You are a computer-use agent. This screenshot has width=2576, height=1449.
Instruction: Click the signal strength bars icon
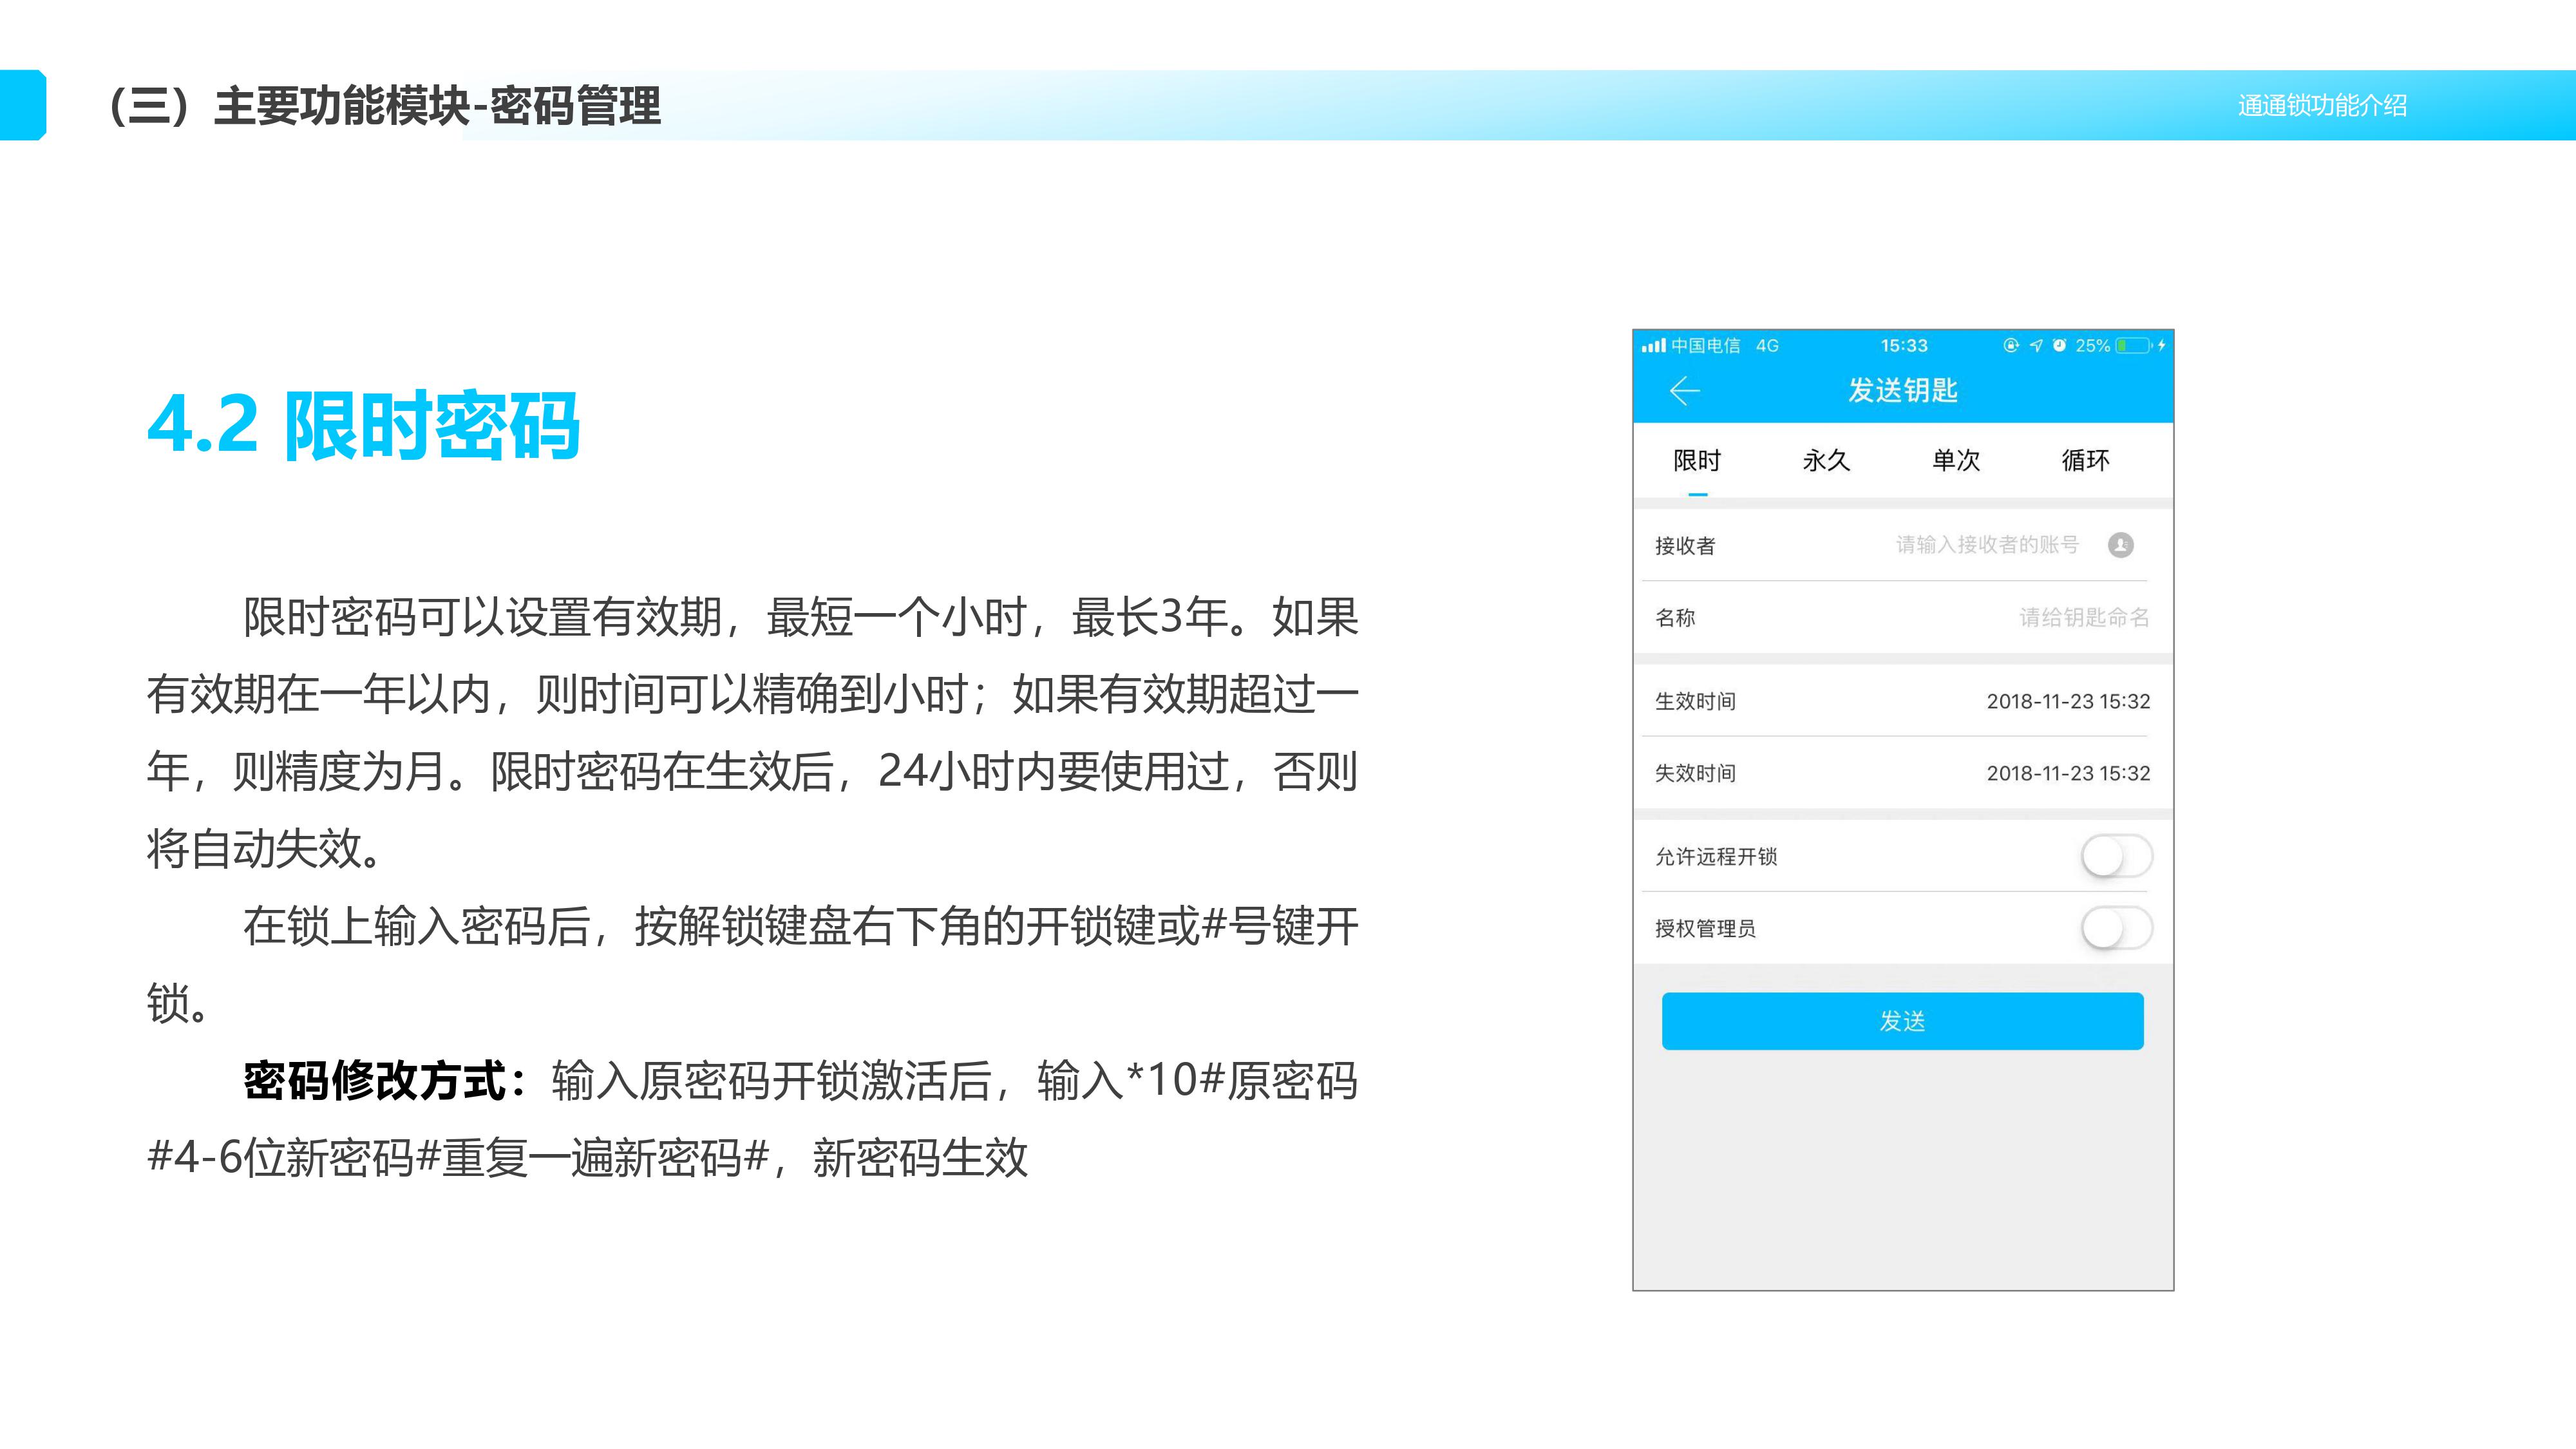(x=1653, y=346)
